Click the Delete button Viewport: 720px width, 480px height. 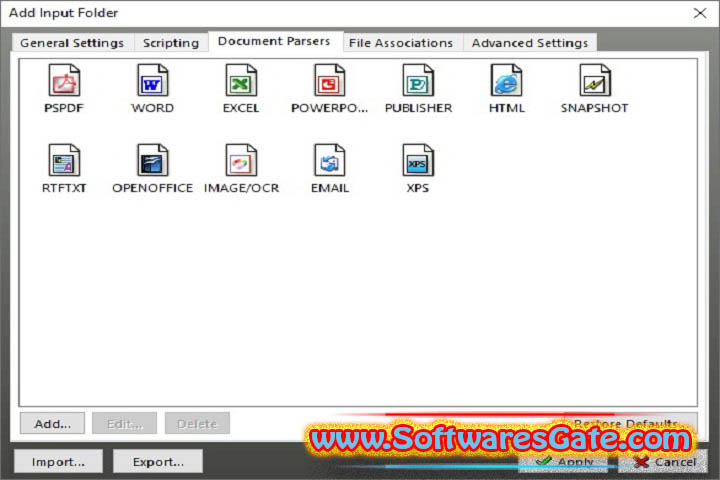[197, 423]
